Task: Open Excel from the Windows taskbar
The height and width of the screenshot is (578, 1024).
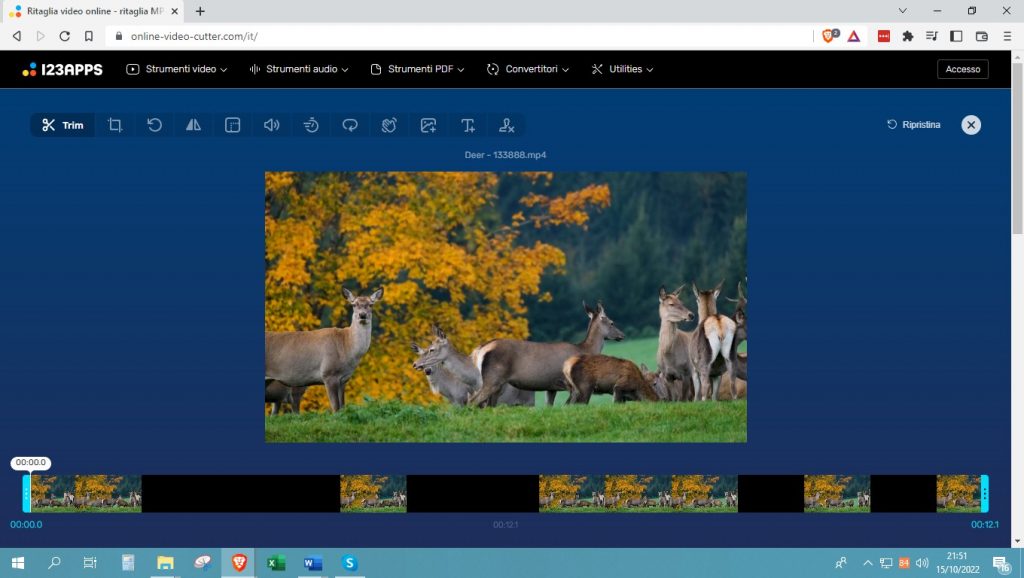Action: click(x=276, y=563)
